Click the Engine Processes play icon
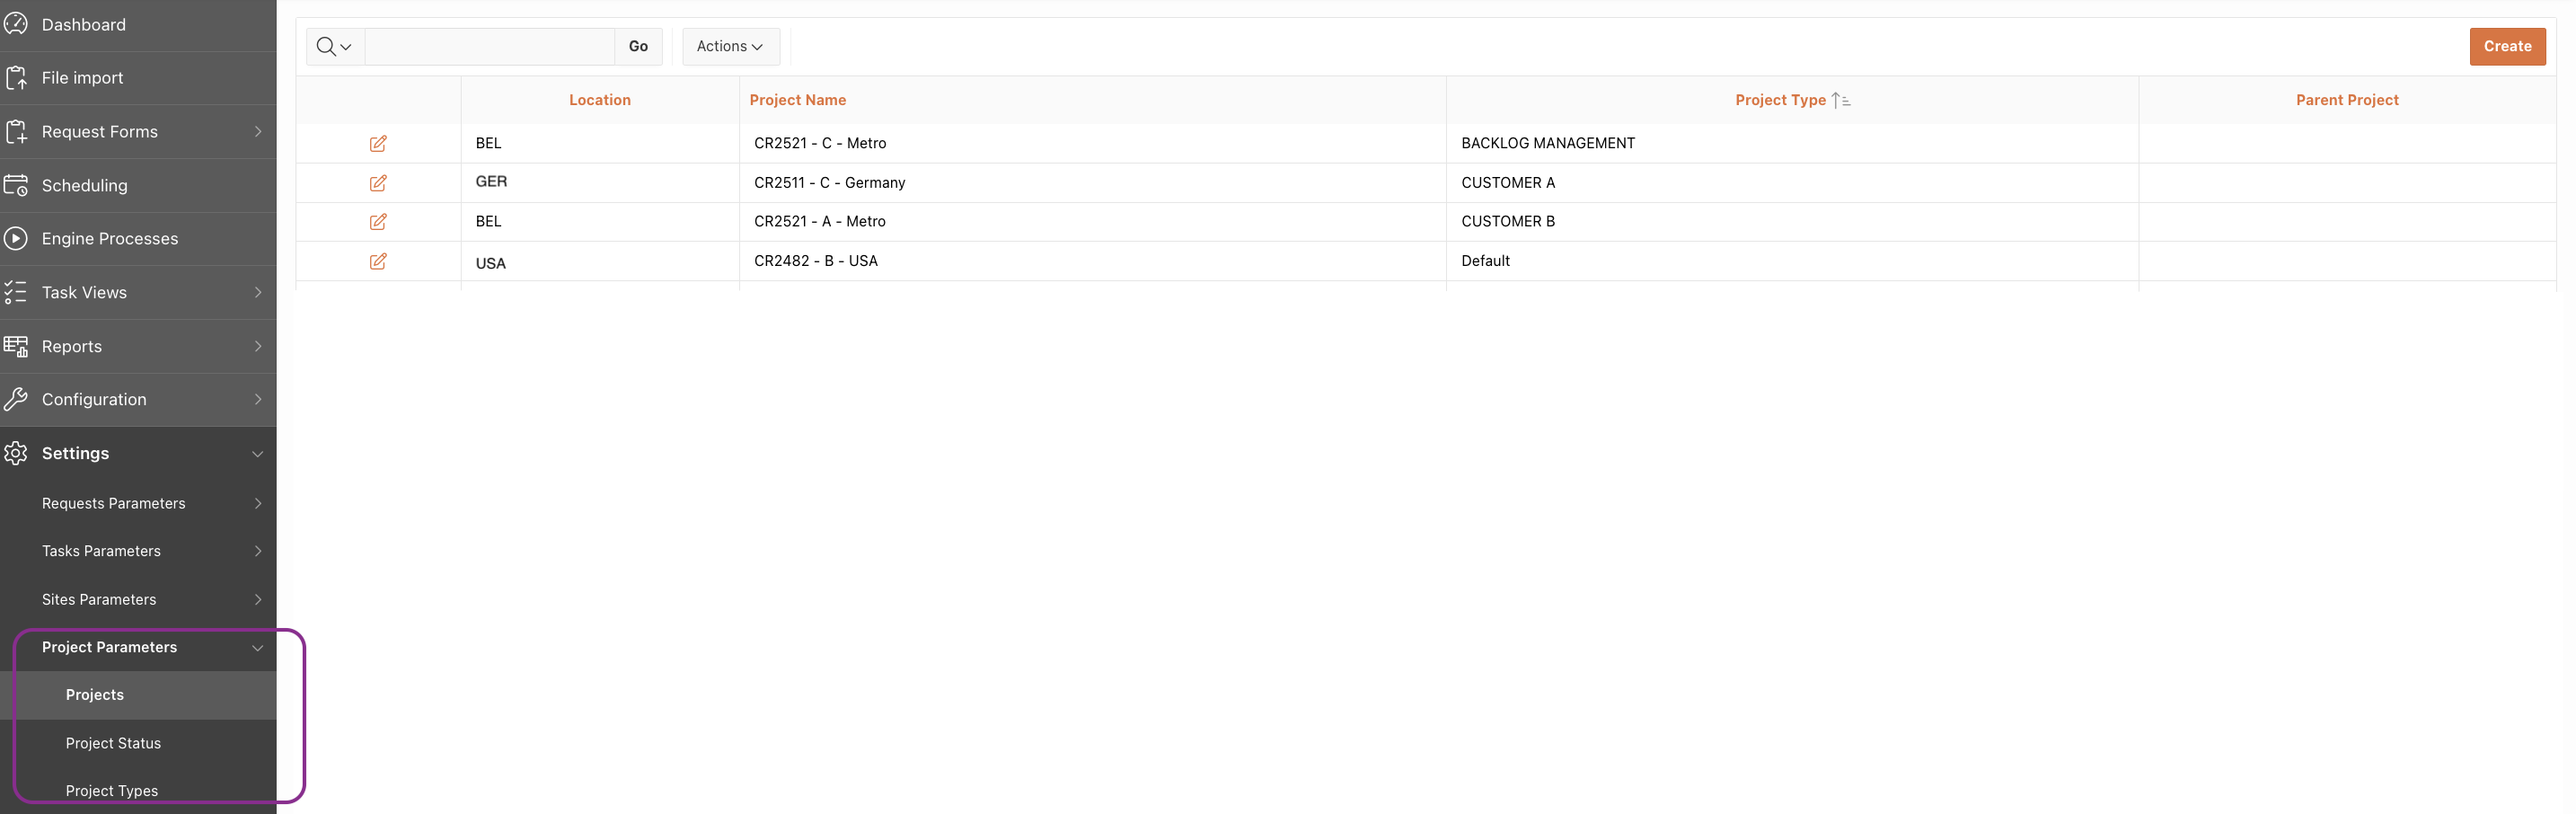This screenshot has width=2576, height=814. coord(16,239)
